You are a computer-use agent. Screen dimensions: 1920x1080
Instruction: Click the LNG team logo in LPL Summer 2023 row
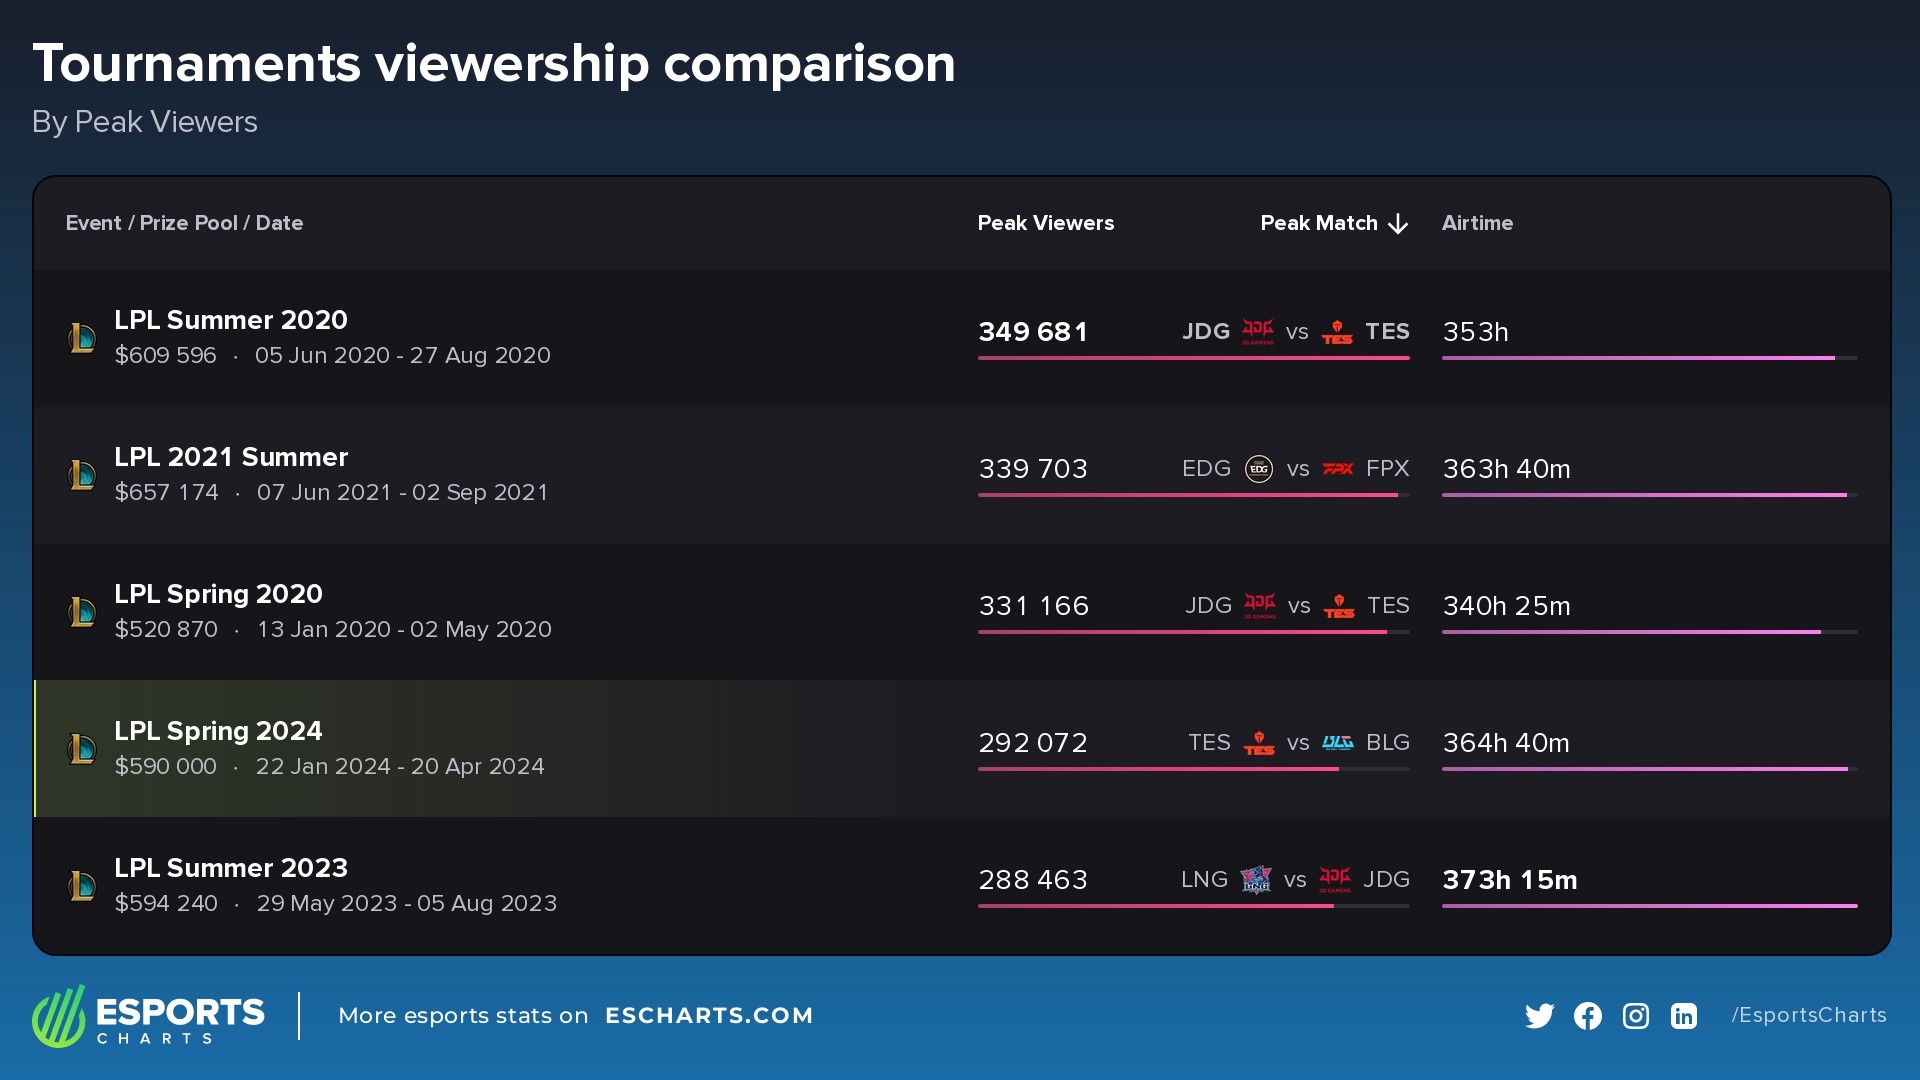(x=1258, y=880)
